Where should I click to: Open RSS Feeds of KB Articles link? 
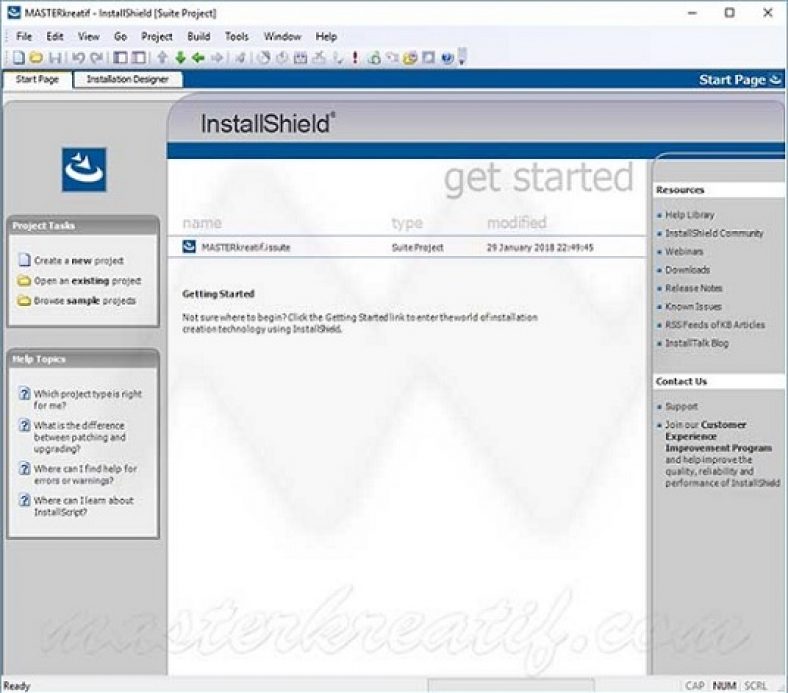click(x=715, y=325)
